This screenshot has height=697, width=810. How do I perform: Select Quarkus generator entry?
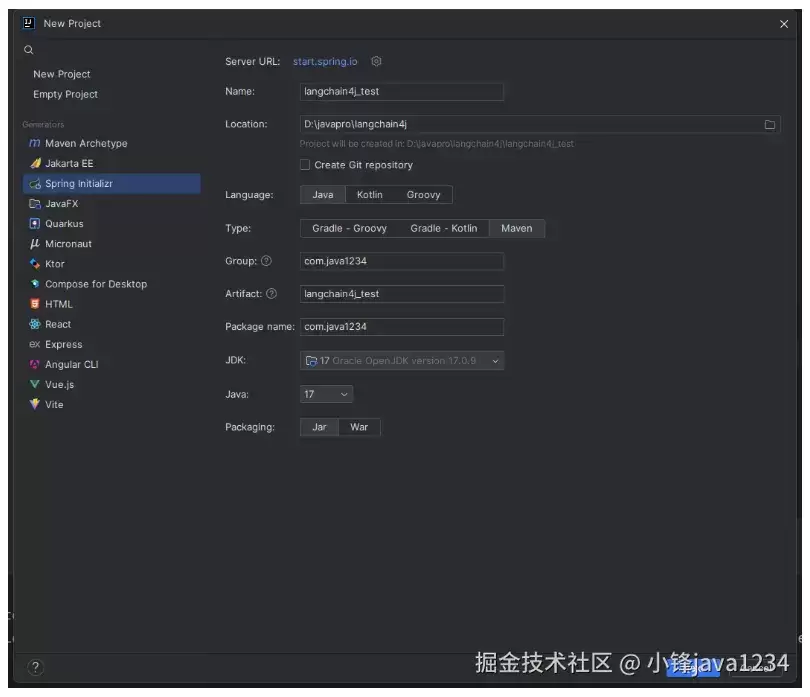tap(112, 224)
